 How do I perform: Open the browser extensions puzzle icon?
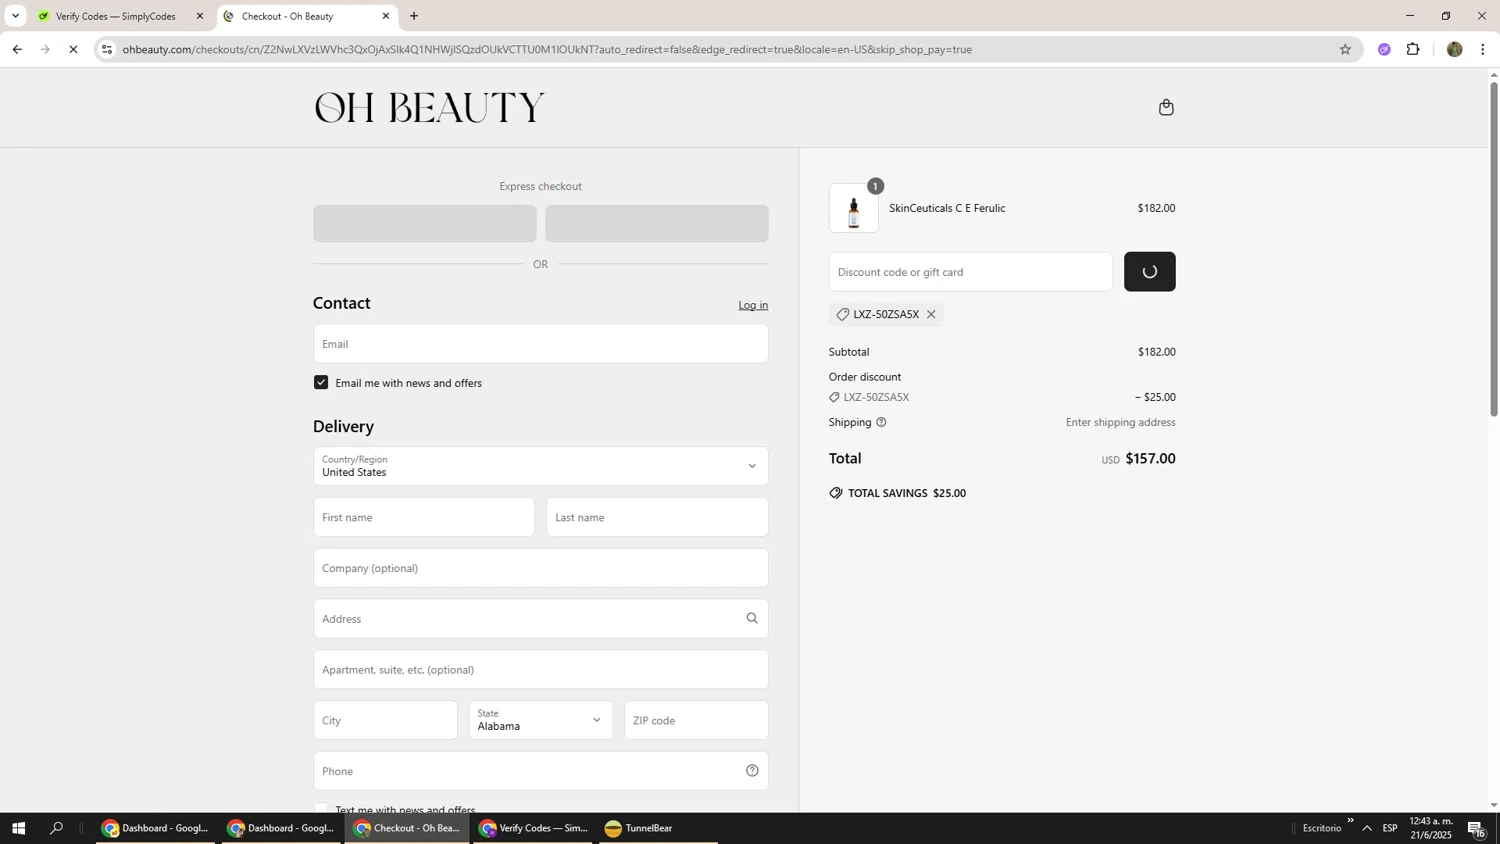coord(1413,49)
